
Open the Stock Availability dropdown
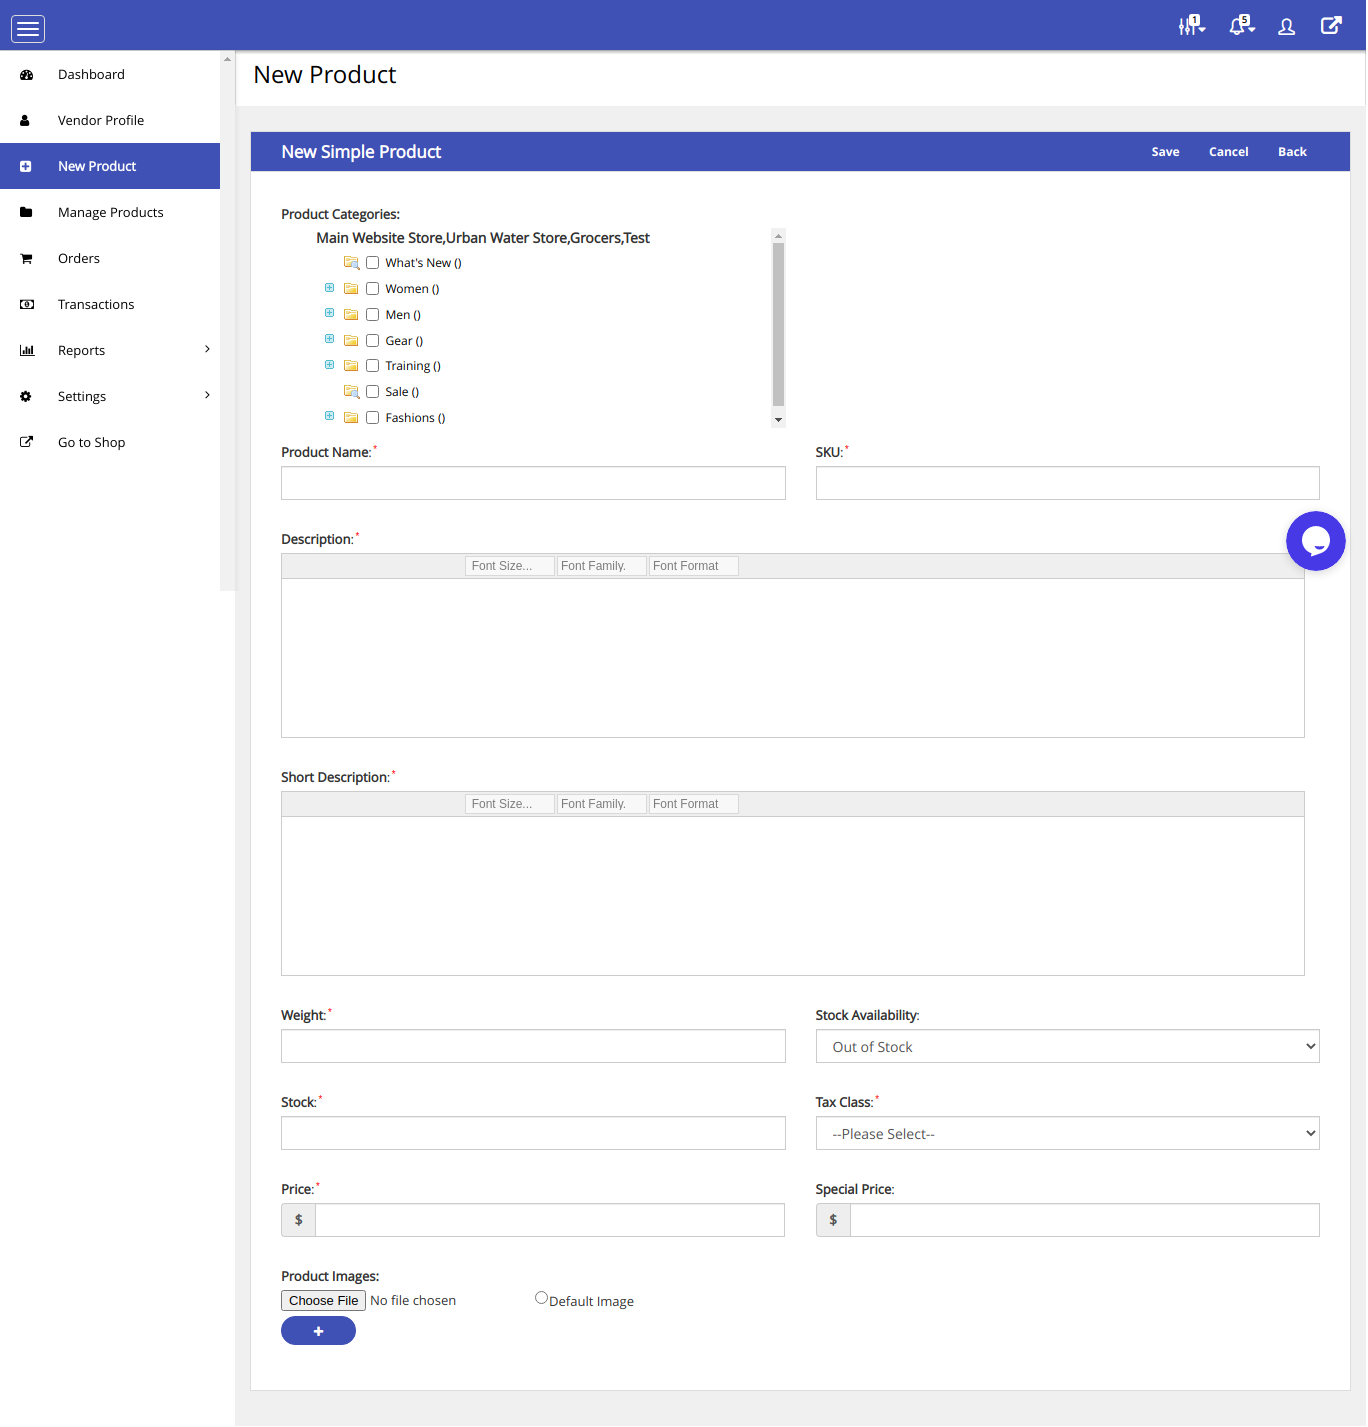click(1067, 1047)
